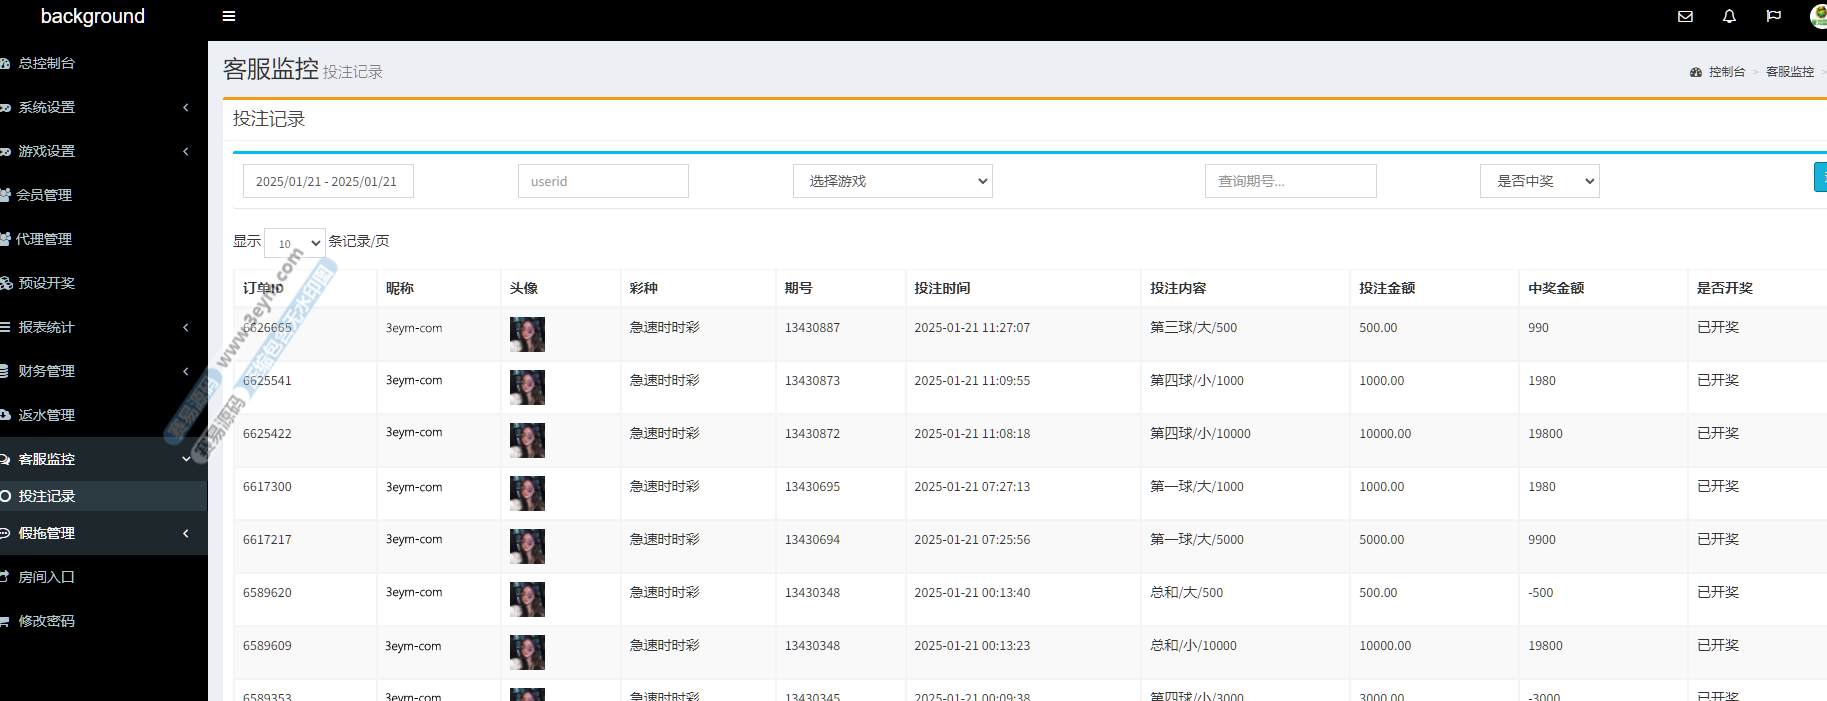Open avatar thumbnail for order 6617300

point(527,493)
